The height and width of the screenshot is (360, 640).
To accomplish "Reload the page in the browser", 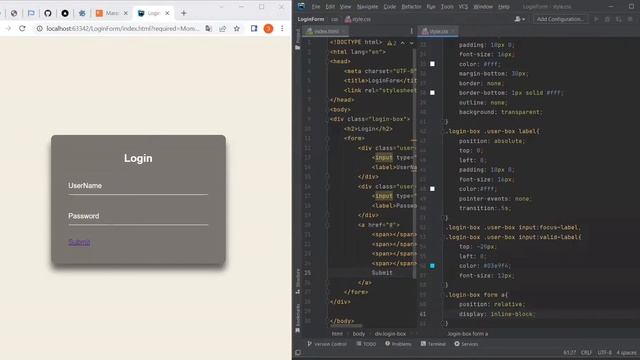I will (22, 29).
